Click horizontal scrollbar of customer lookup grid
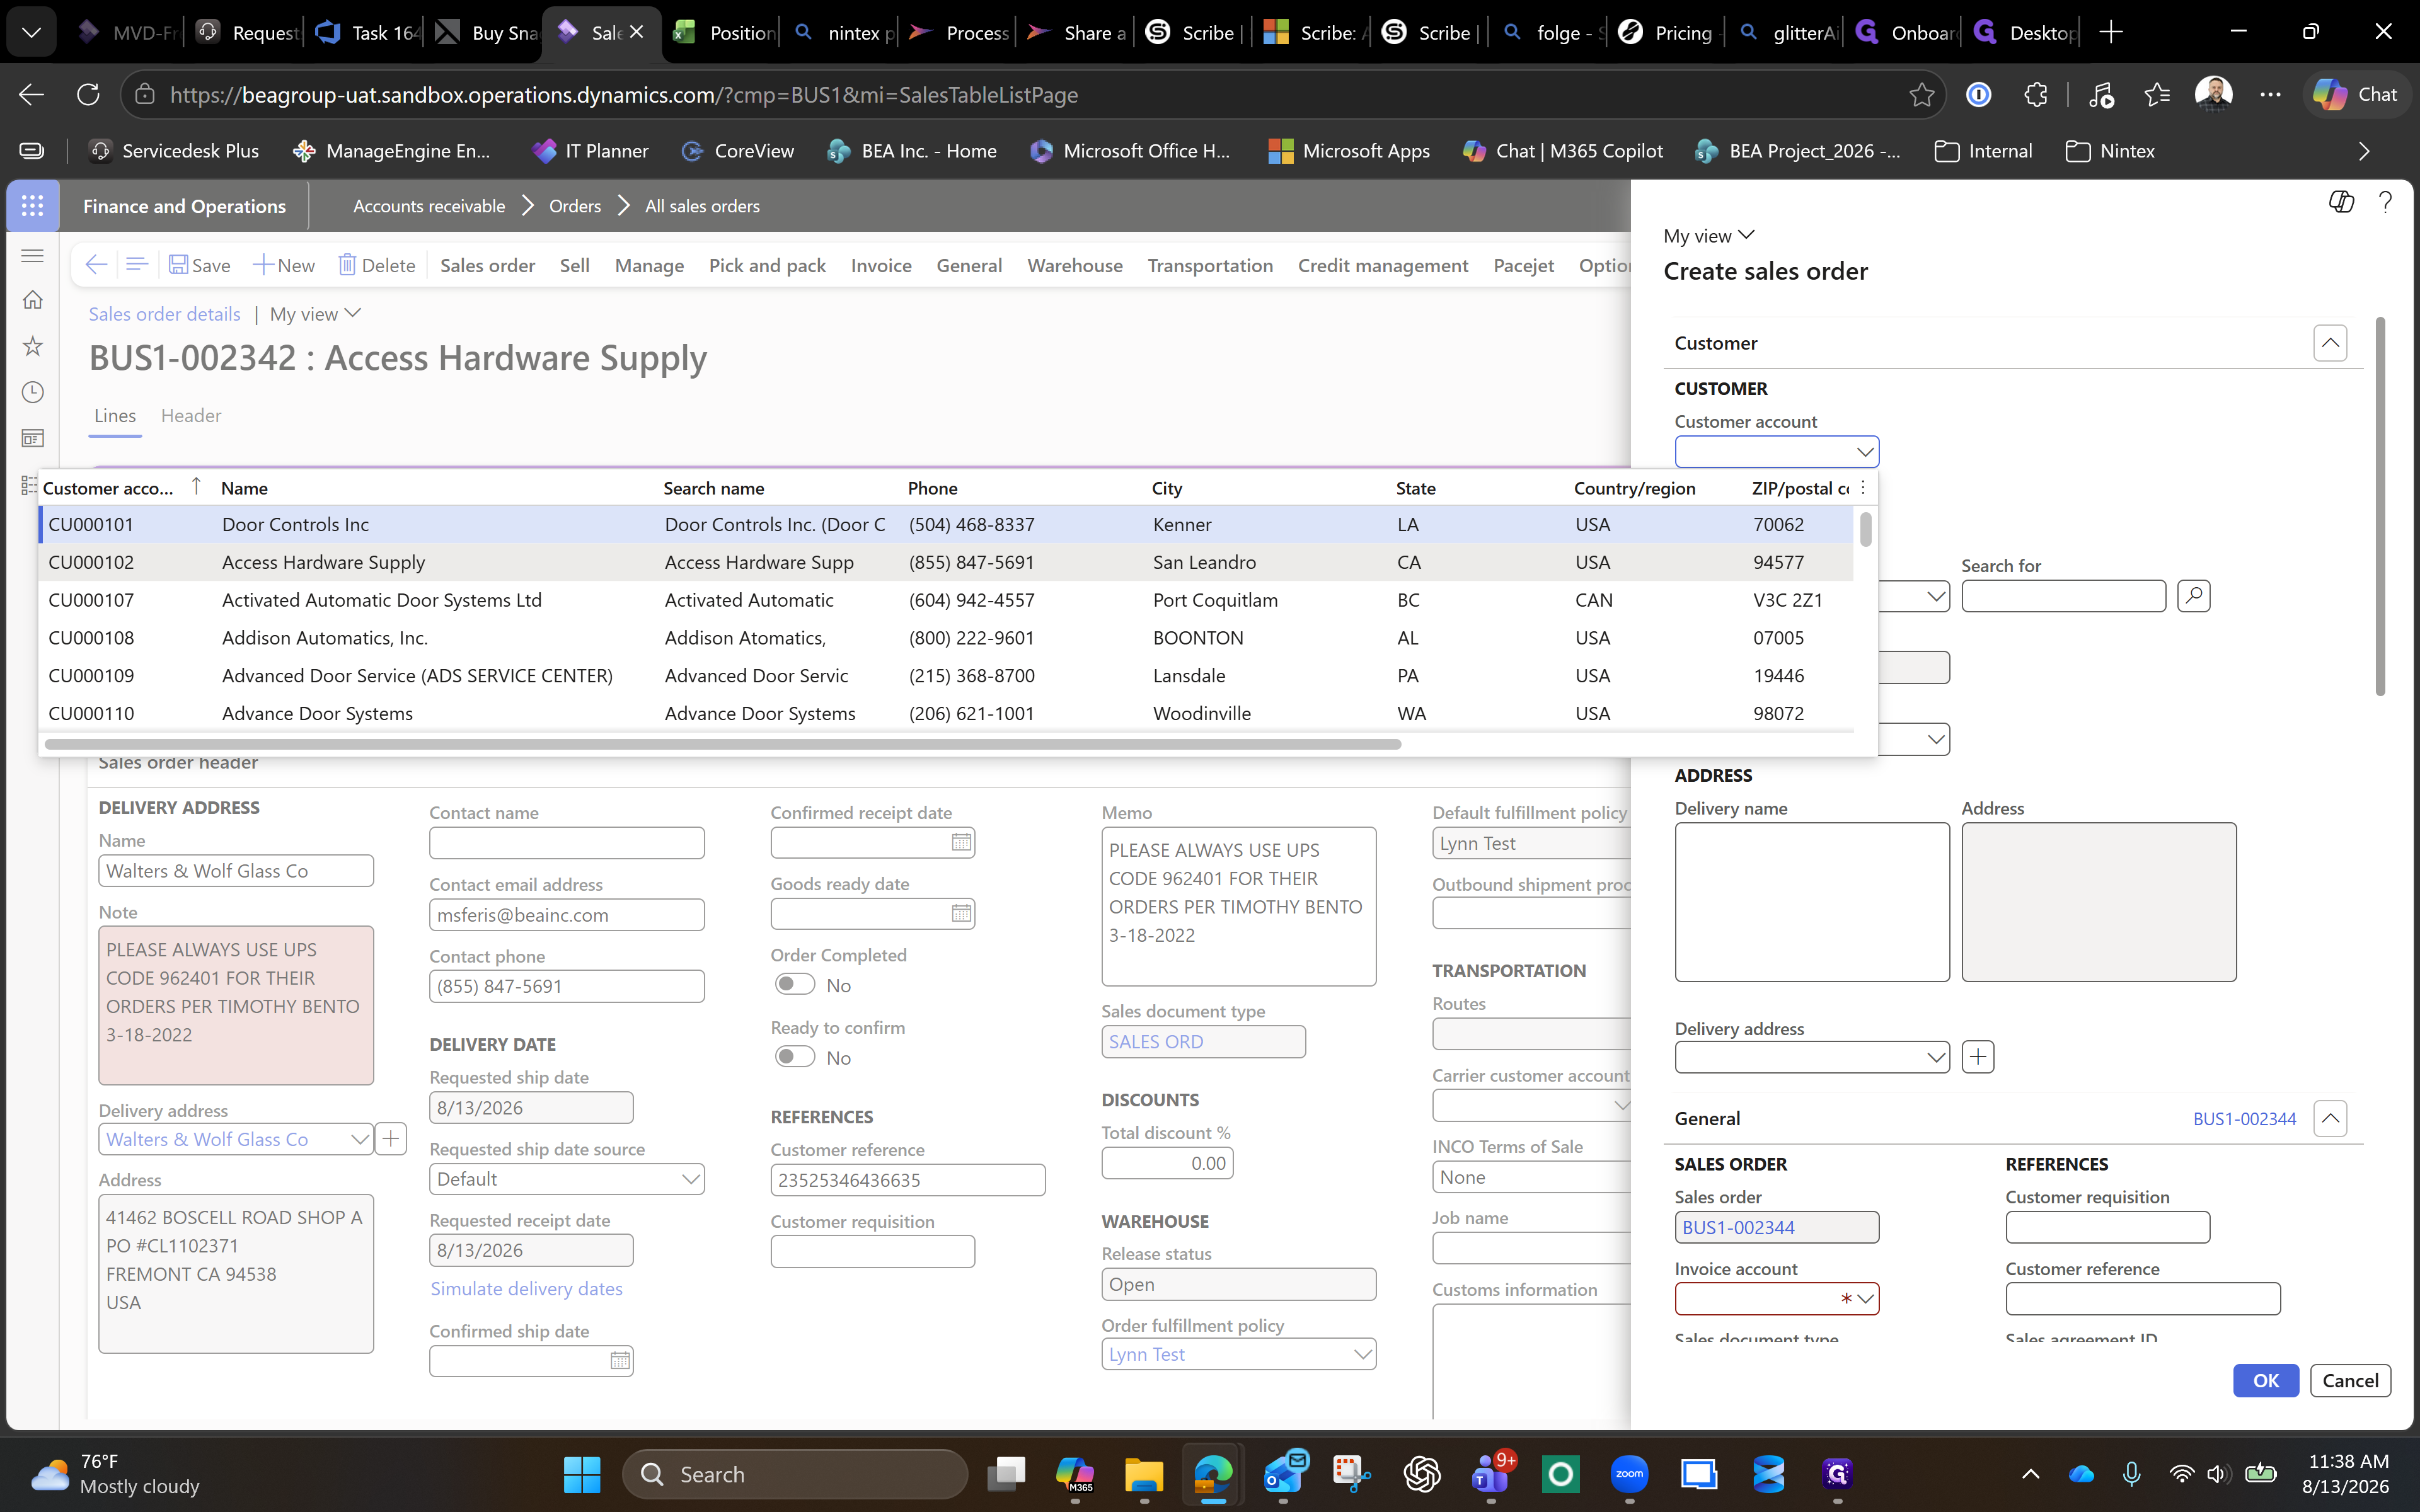The image size is (2420, 1512). coord(722,744)
